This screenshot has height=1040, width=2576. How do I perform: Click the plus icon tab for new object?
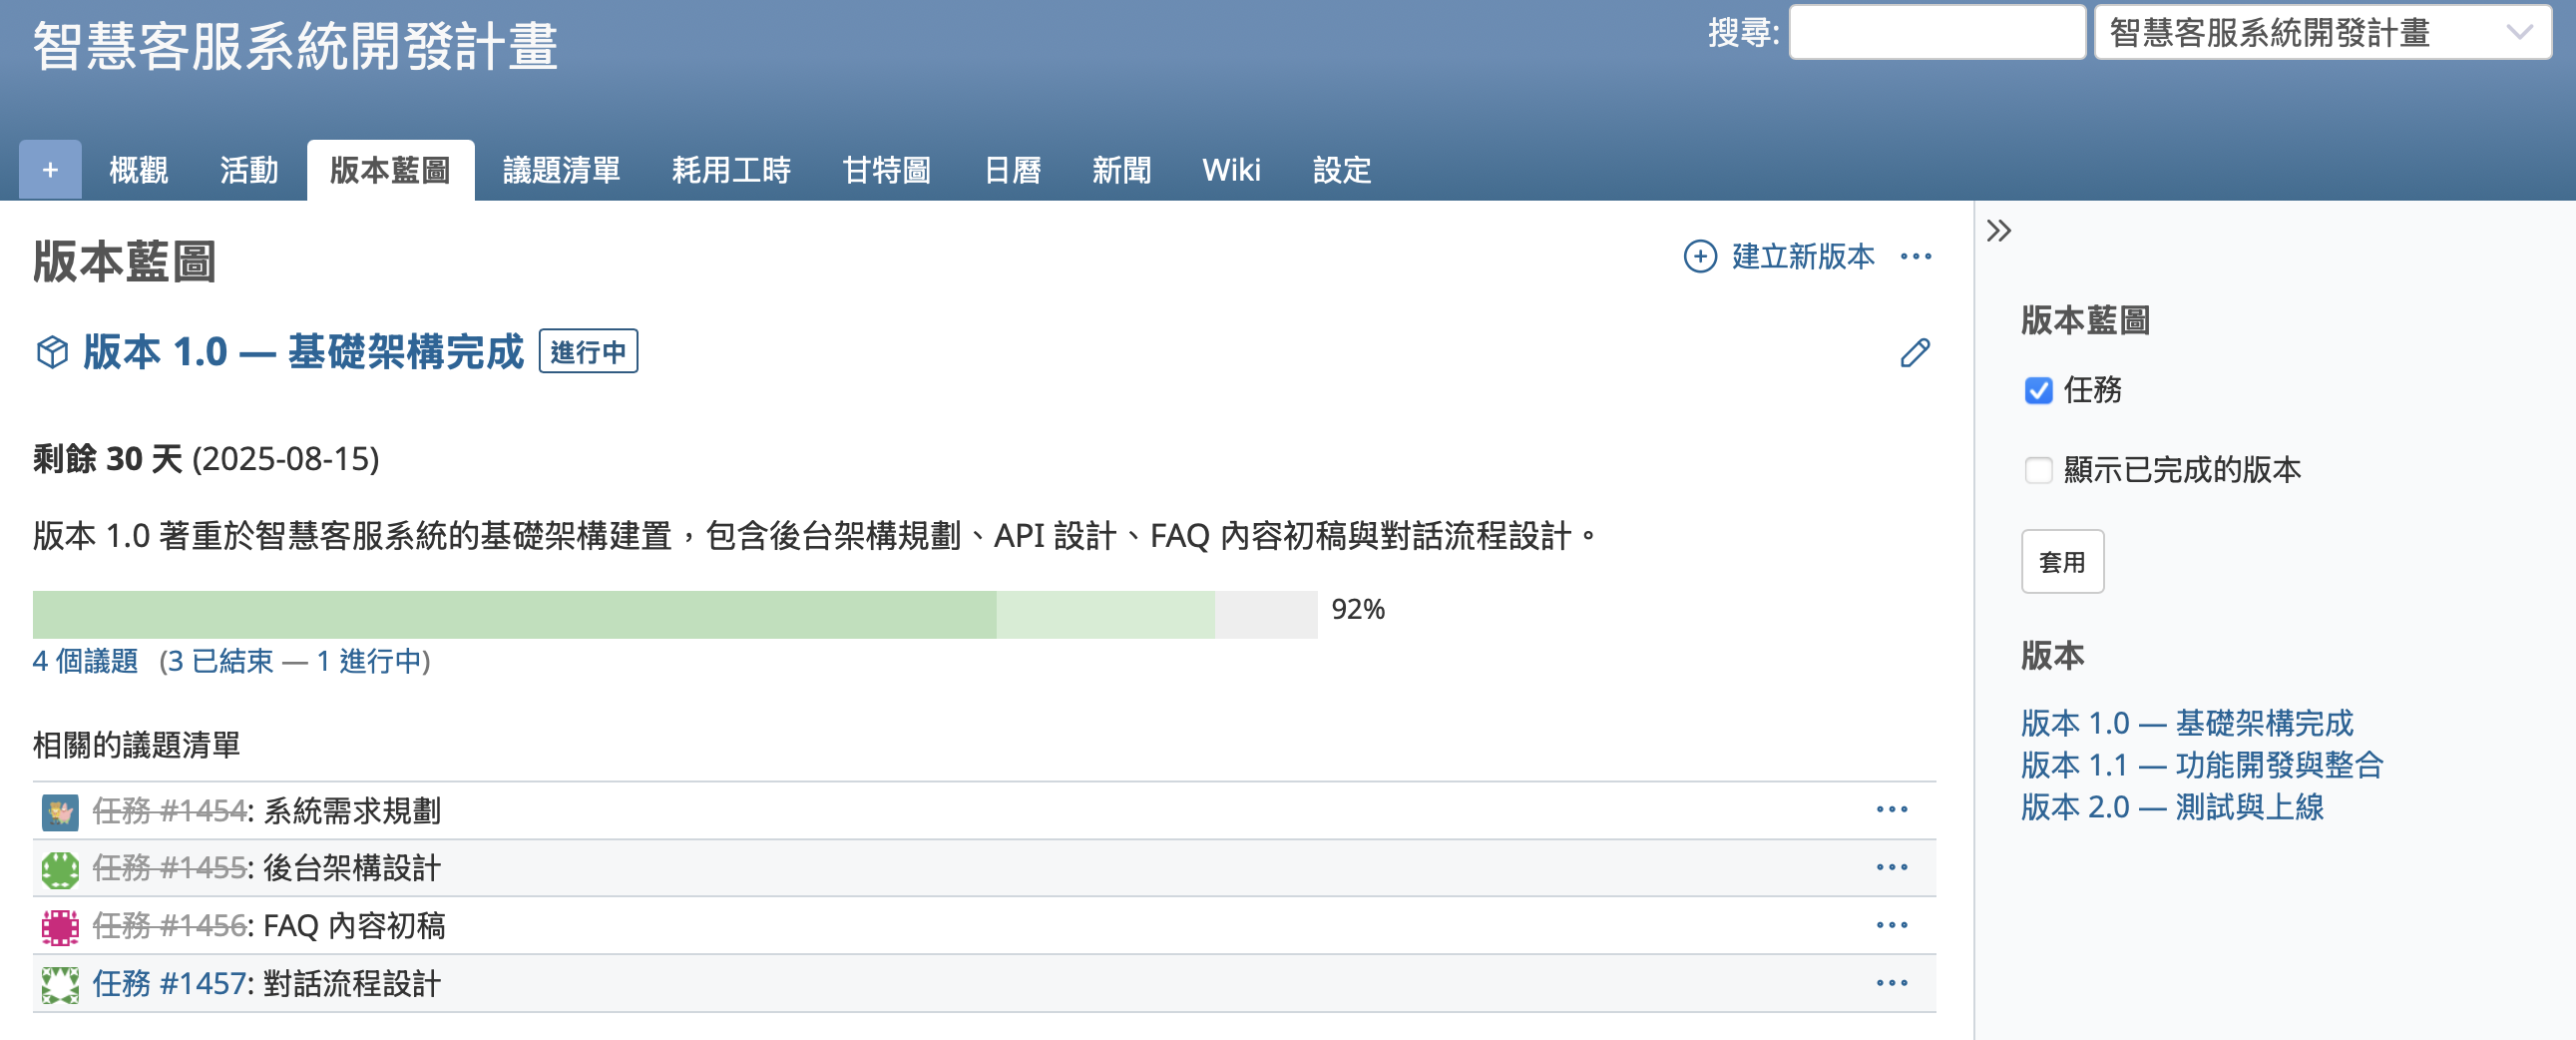pos(50,170)
